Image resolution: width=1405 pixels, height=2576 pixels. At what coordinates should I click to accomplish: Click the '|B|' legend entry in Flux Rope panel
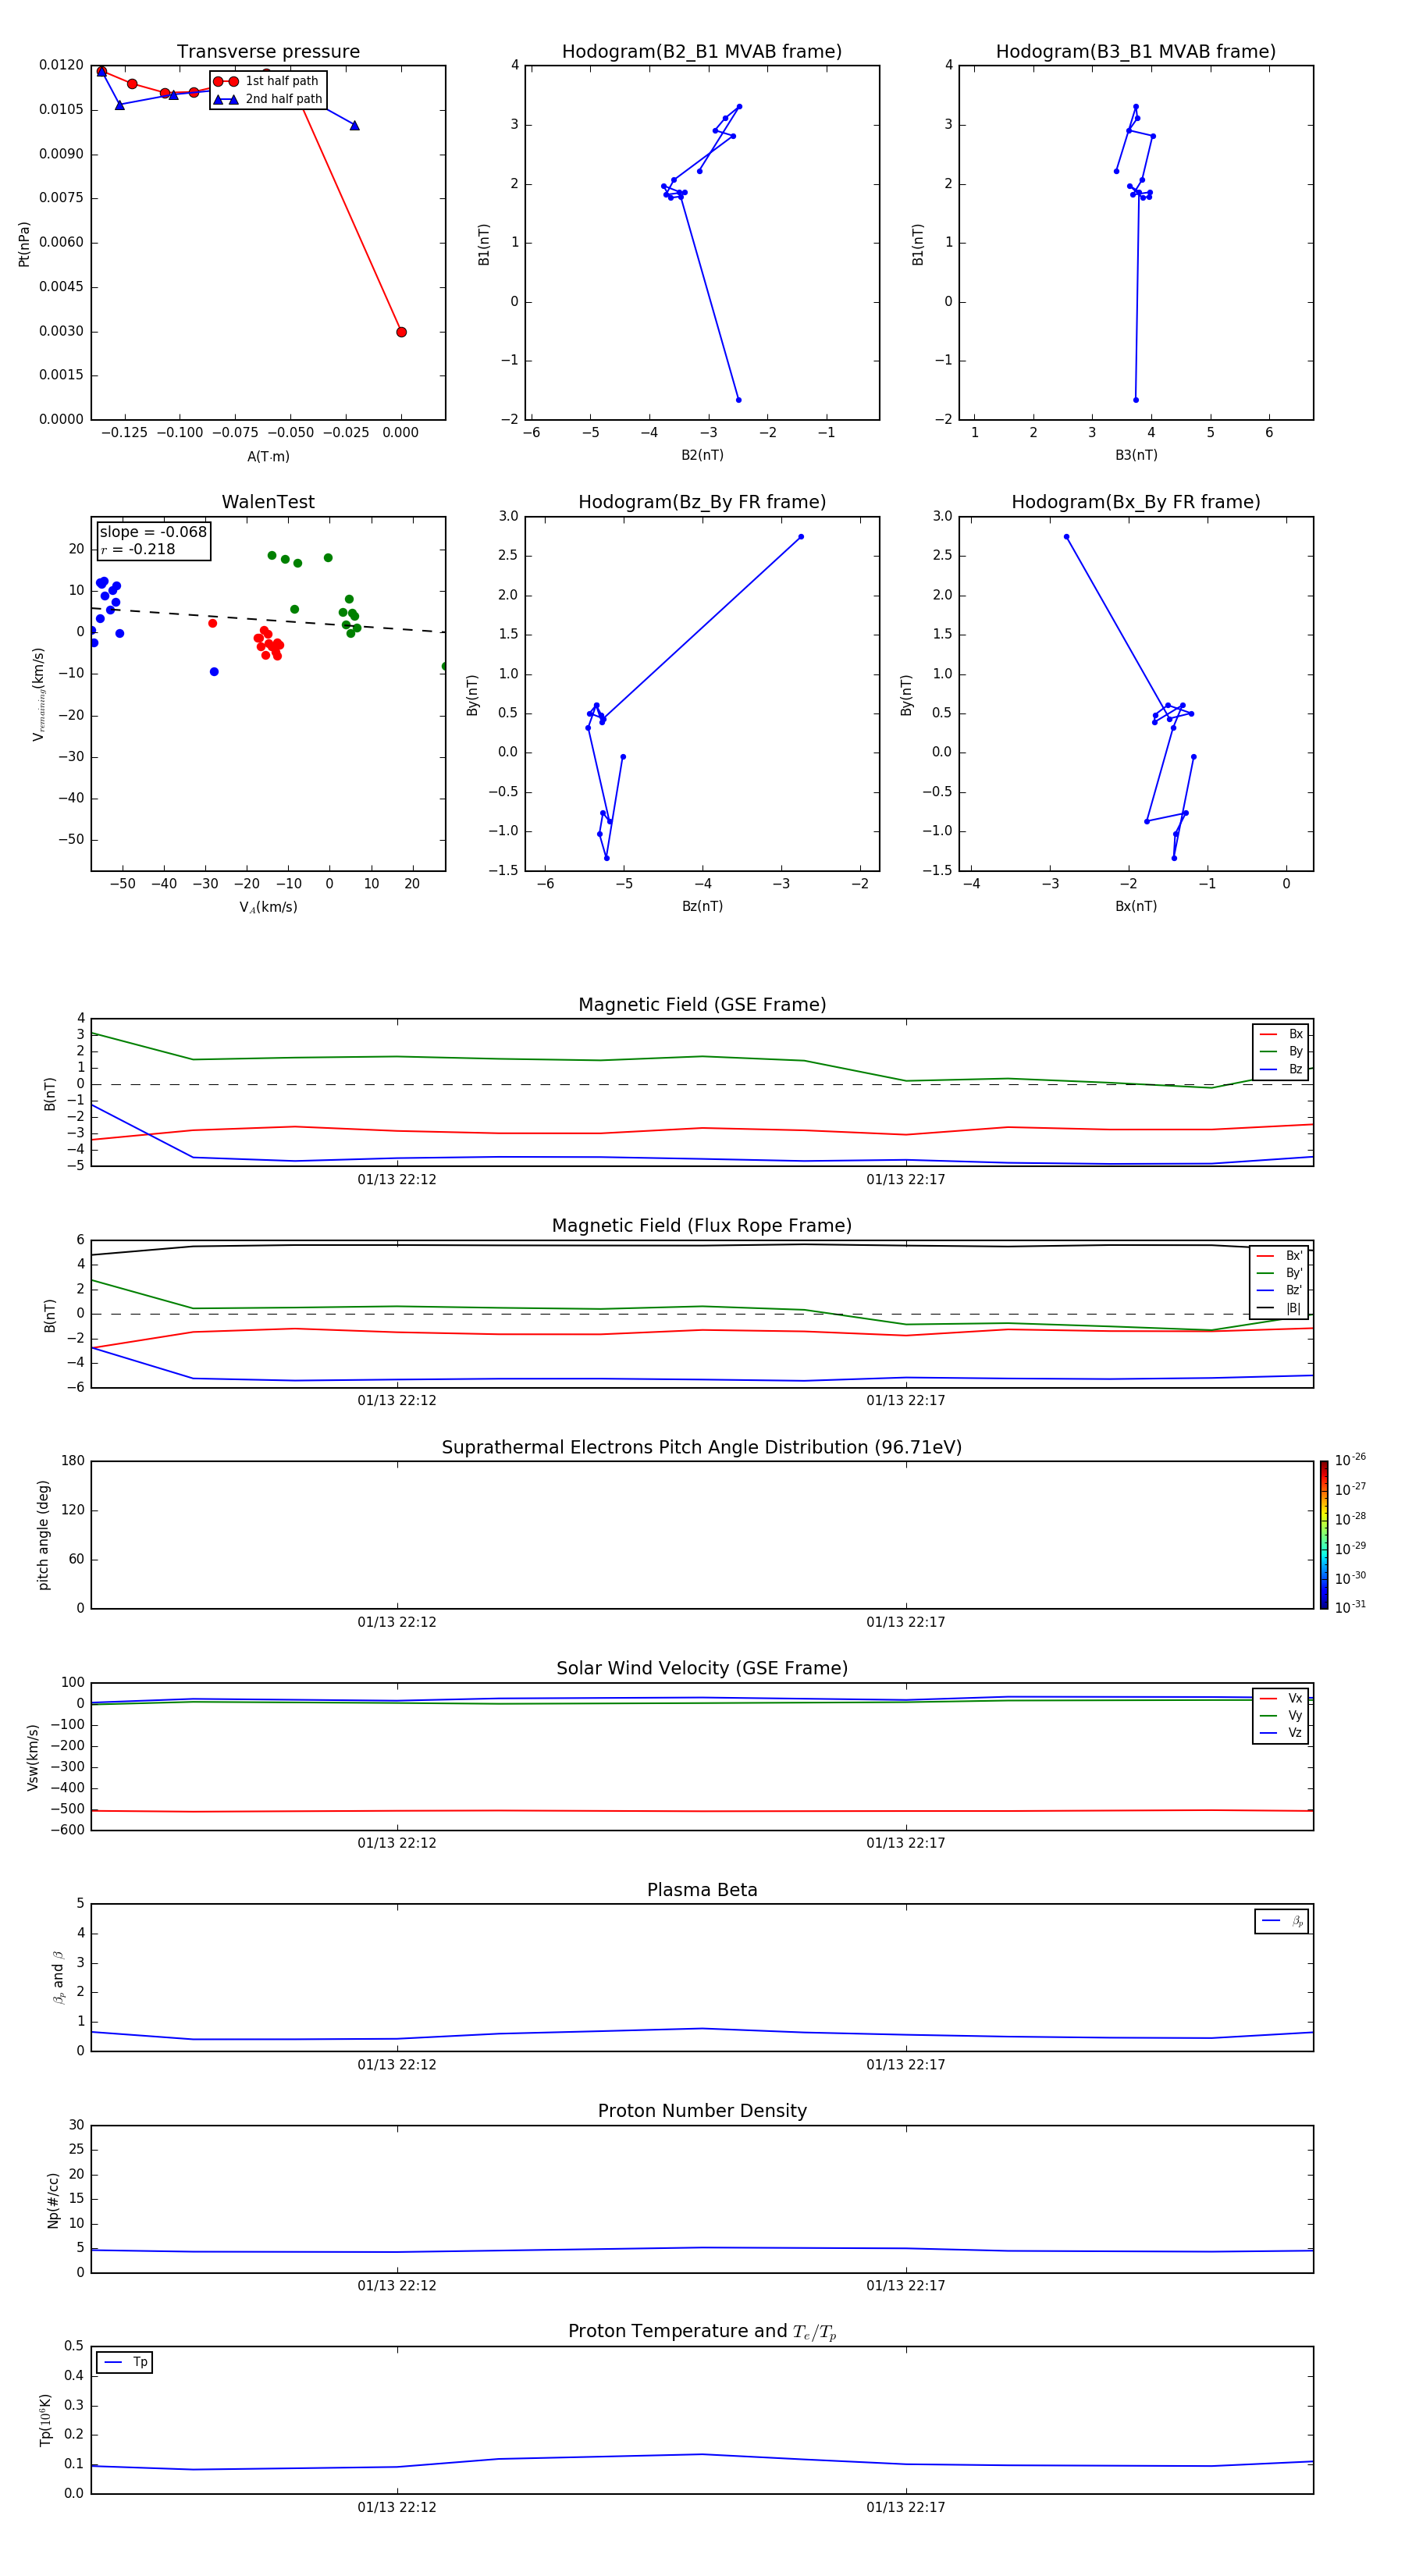click(x=1280, y=1308)
